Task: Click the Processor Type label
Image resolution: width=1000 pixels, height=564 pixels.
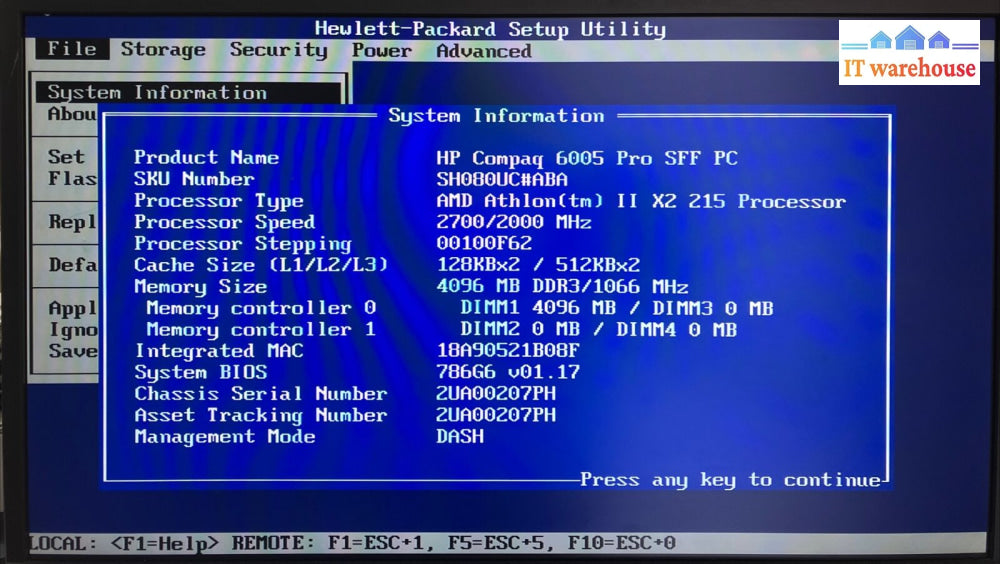Action: tap(218, 200)
